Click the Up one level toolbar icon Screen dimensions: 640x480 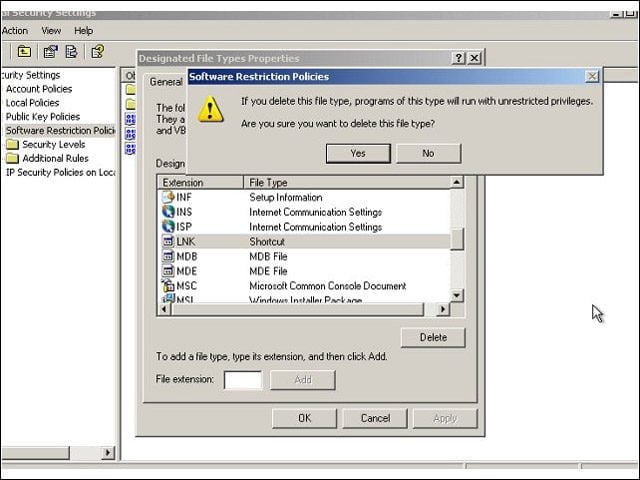click(x=24, y=52)
